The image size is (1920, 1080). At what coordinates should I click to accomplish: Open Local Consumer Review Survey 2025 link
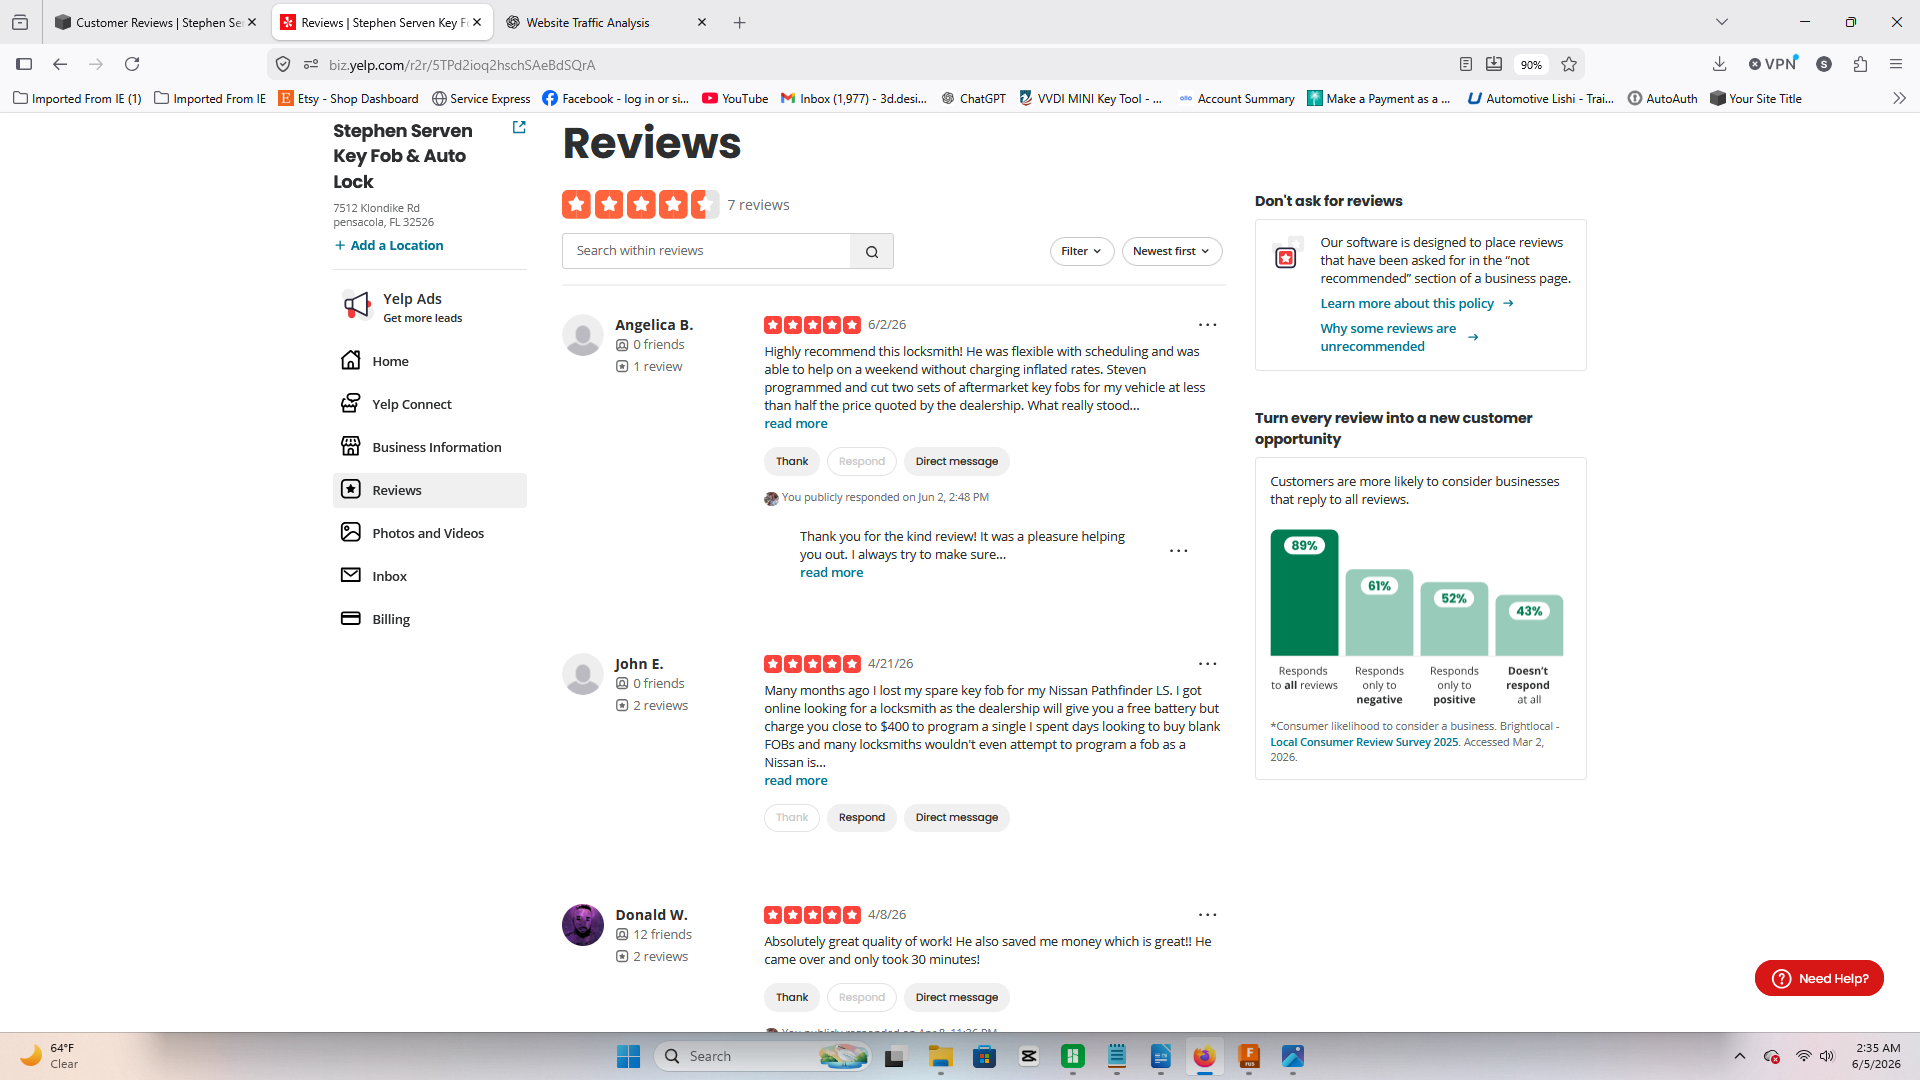coord(1364,742)
